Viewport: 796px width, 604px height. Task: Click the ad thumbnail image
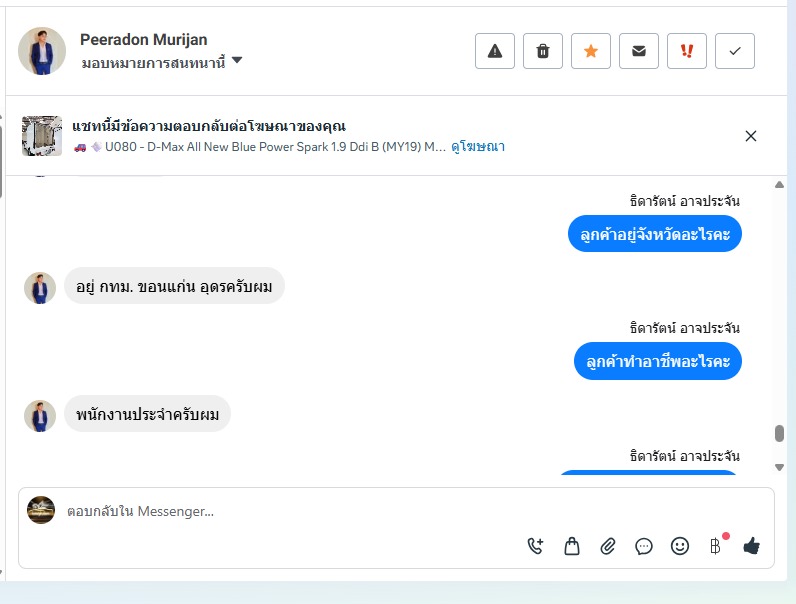(x=42, y=136)
